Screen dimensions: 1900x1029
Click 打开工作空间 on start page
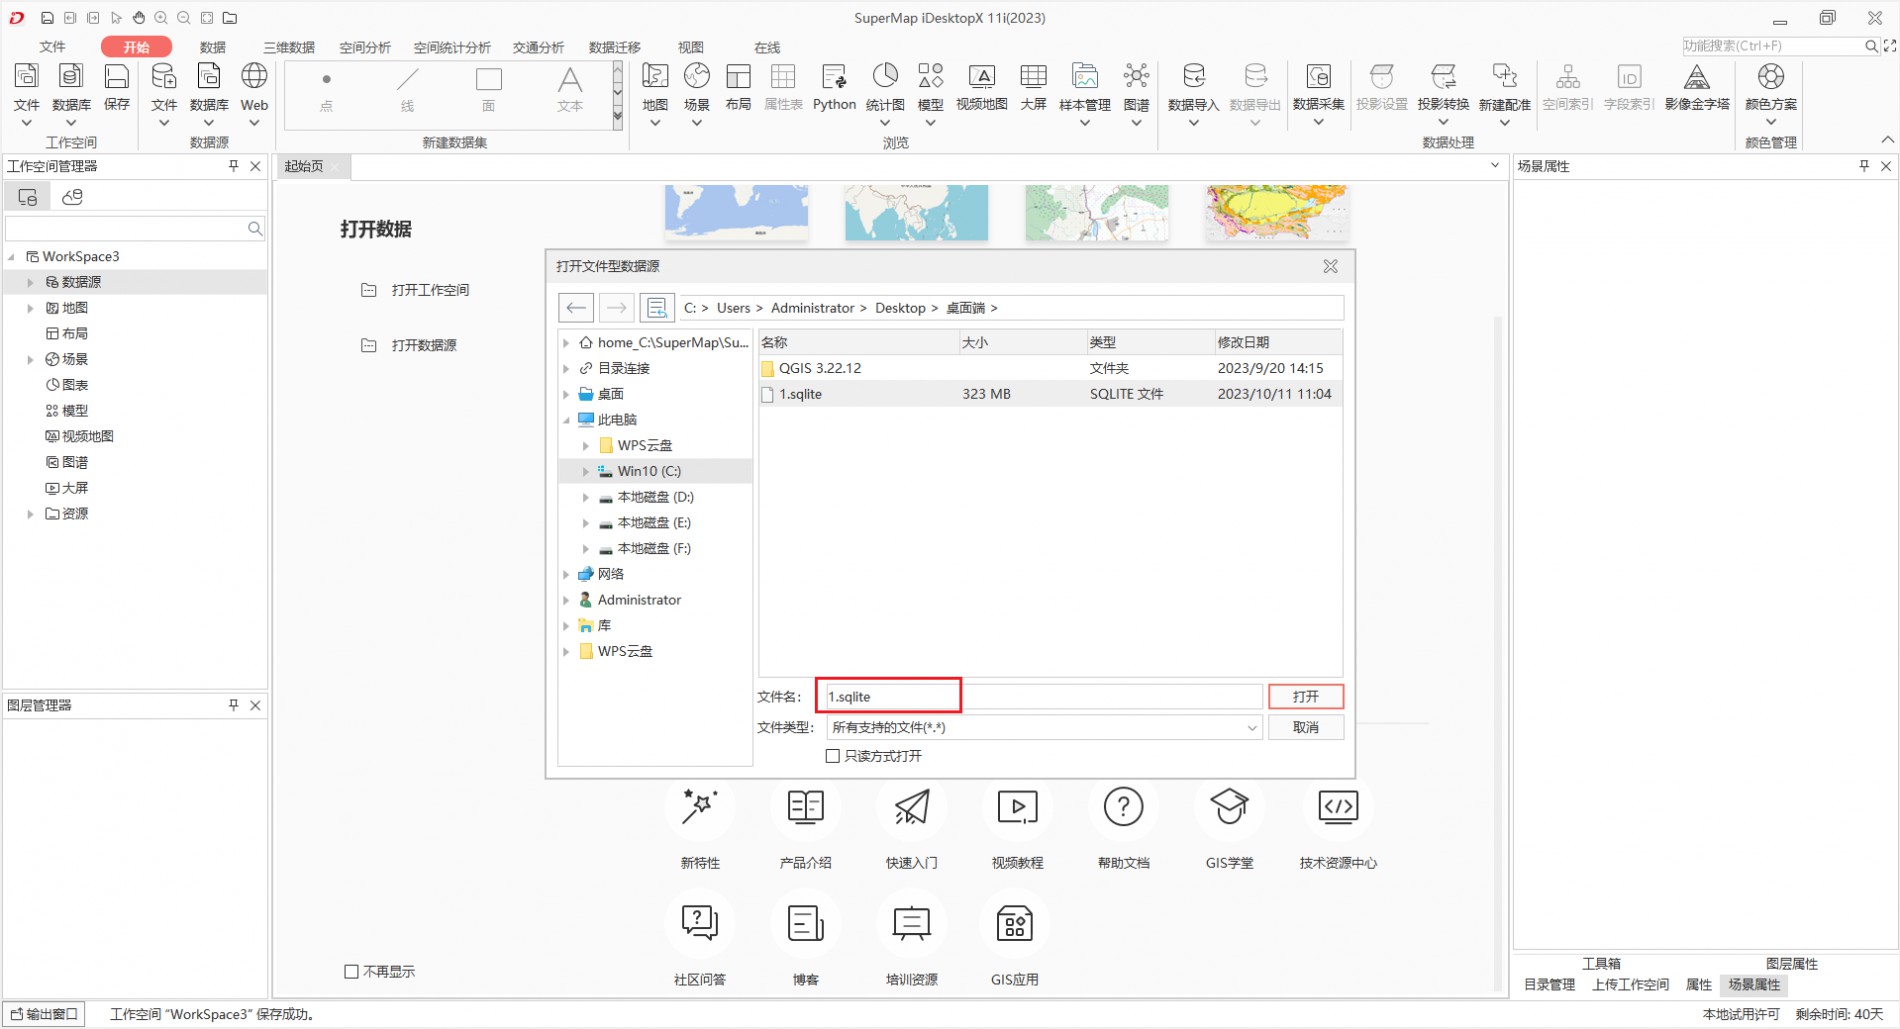pyautogui.click(x=430, y=290)
